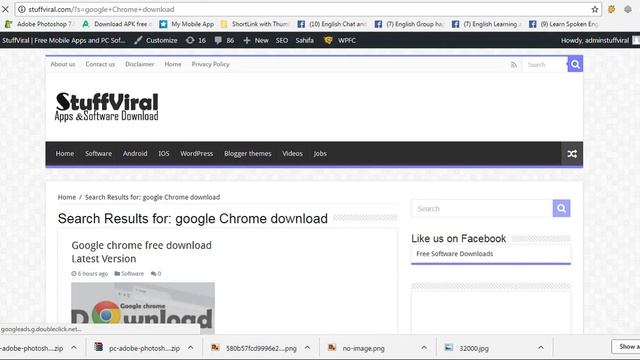Click the address bar URL
The height and width of the screenshot is (360, 640).
click(x=101, y=9)
